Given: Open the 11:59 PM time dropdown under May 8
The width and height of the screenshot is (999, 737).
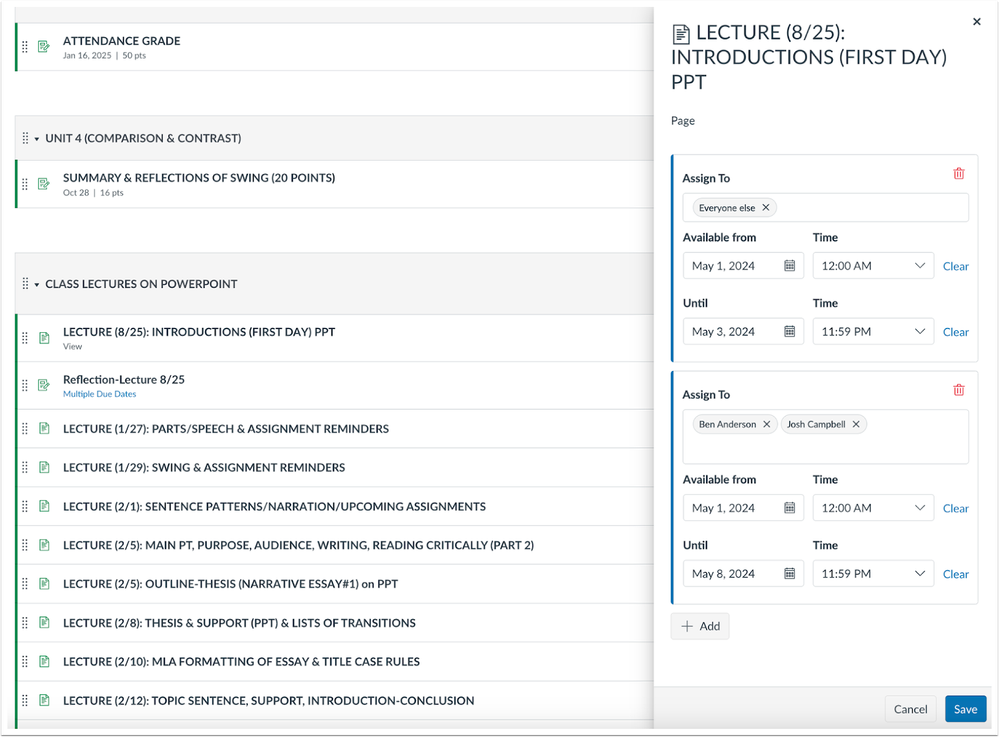Looking at the screenshot, I should pos(873,573).
